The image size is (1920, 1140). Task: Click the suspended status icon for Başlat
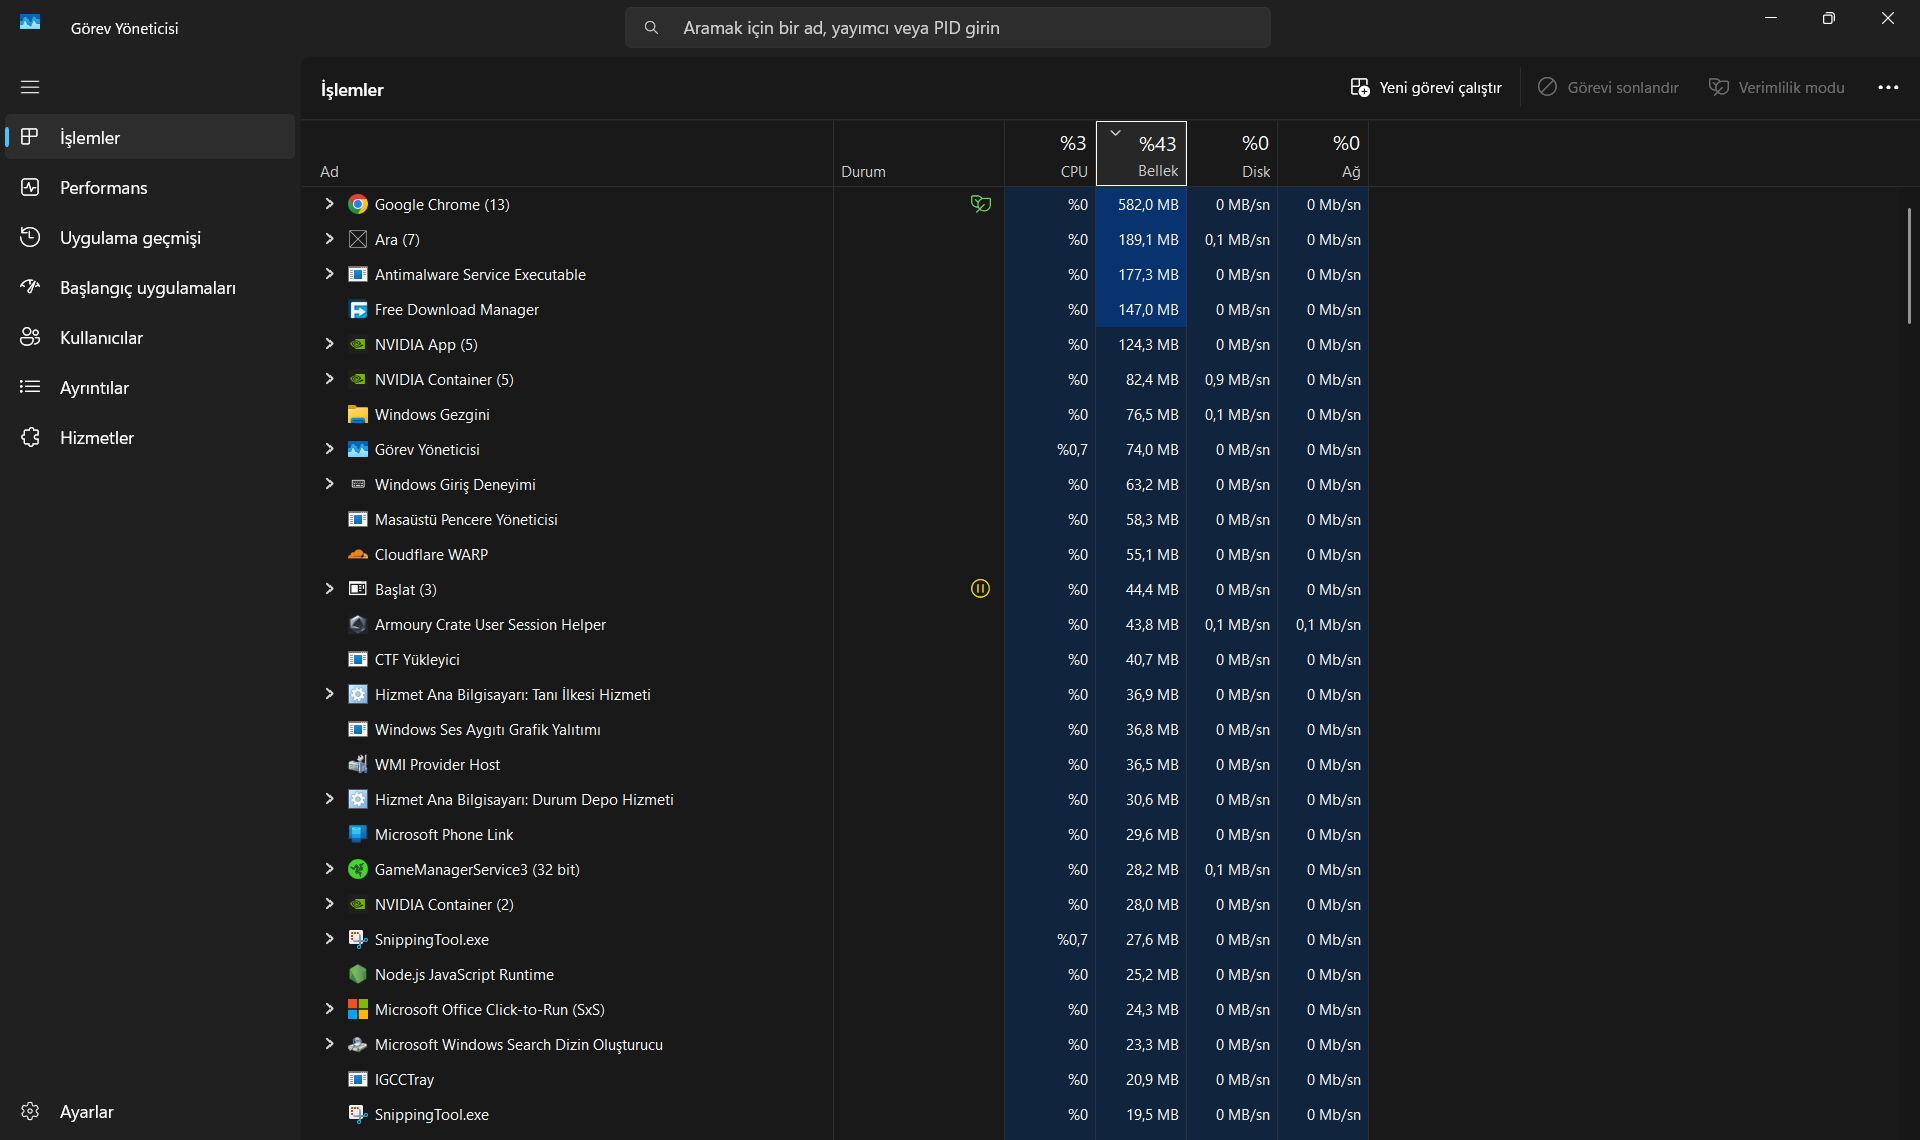(x=980, y=589)
